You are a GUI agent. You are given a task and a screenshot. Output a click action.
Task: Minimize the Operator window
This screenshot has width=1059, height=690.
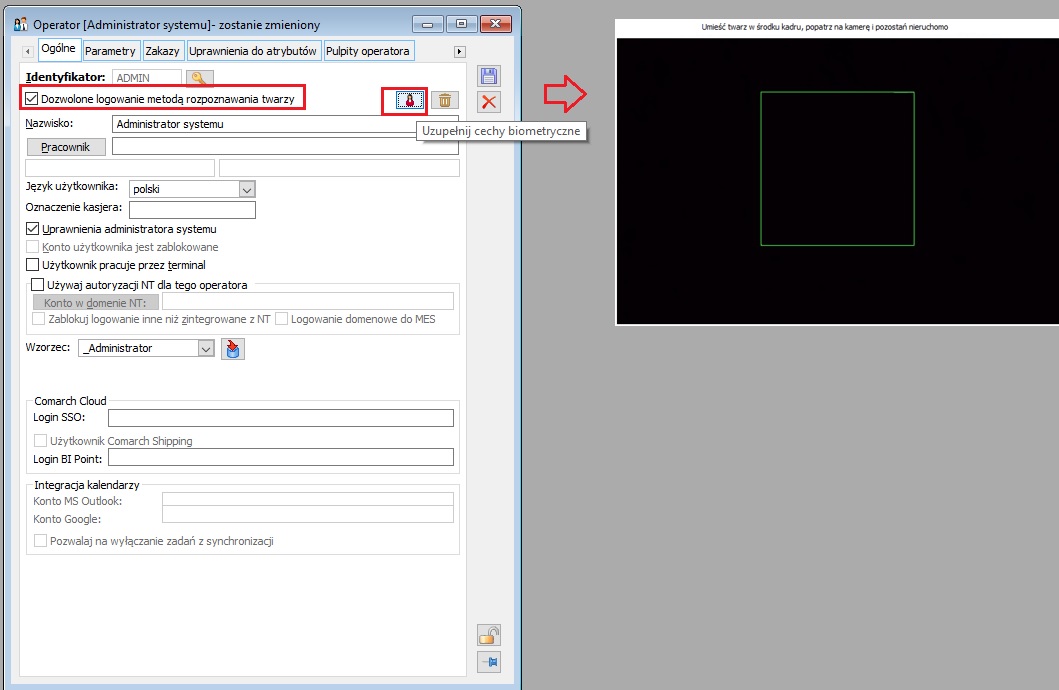428,24
